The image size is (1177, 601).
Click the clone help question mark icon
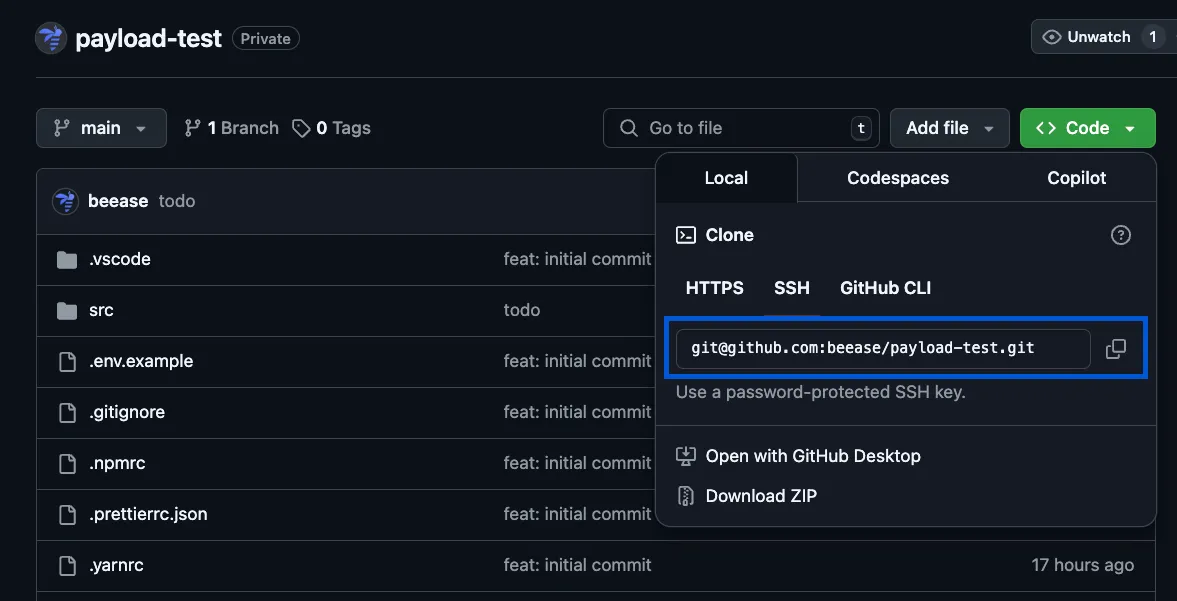1120,234
